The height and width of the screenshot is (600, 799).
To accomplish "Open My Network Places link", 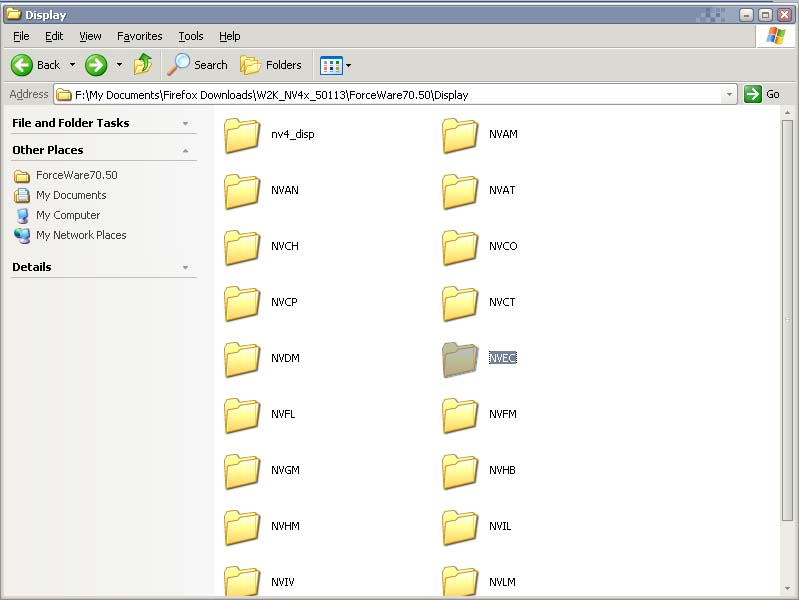I will [81, 235].
